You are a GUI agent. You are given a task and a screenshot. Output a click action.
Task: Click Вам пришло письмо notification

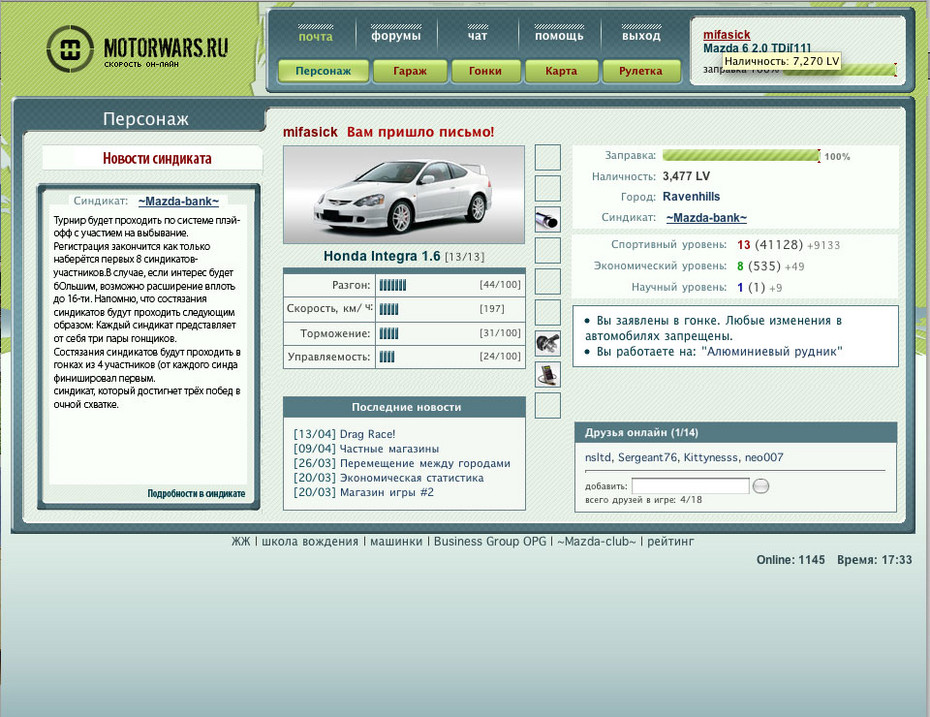coord(420,132)
